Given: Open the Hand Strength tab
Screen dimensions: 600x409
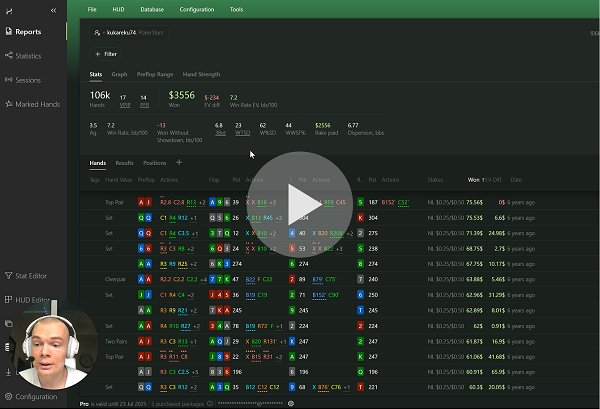Looking at the screenshot, I should 199,74.
